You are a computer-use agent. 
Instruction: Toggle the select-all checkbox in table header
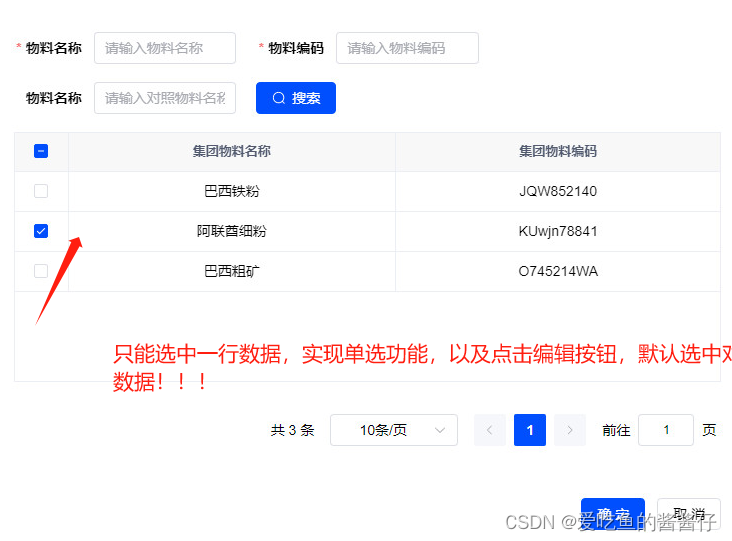pos(41,151)
